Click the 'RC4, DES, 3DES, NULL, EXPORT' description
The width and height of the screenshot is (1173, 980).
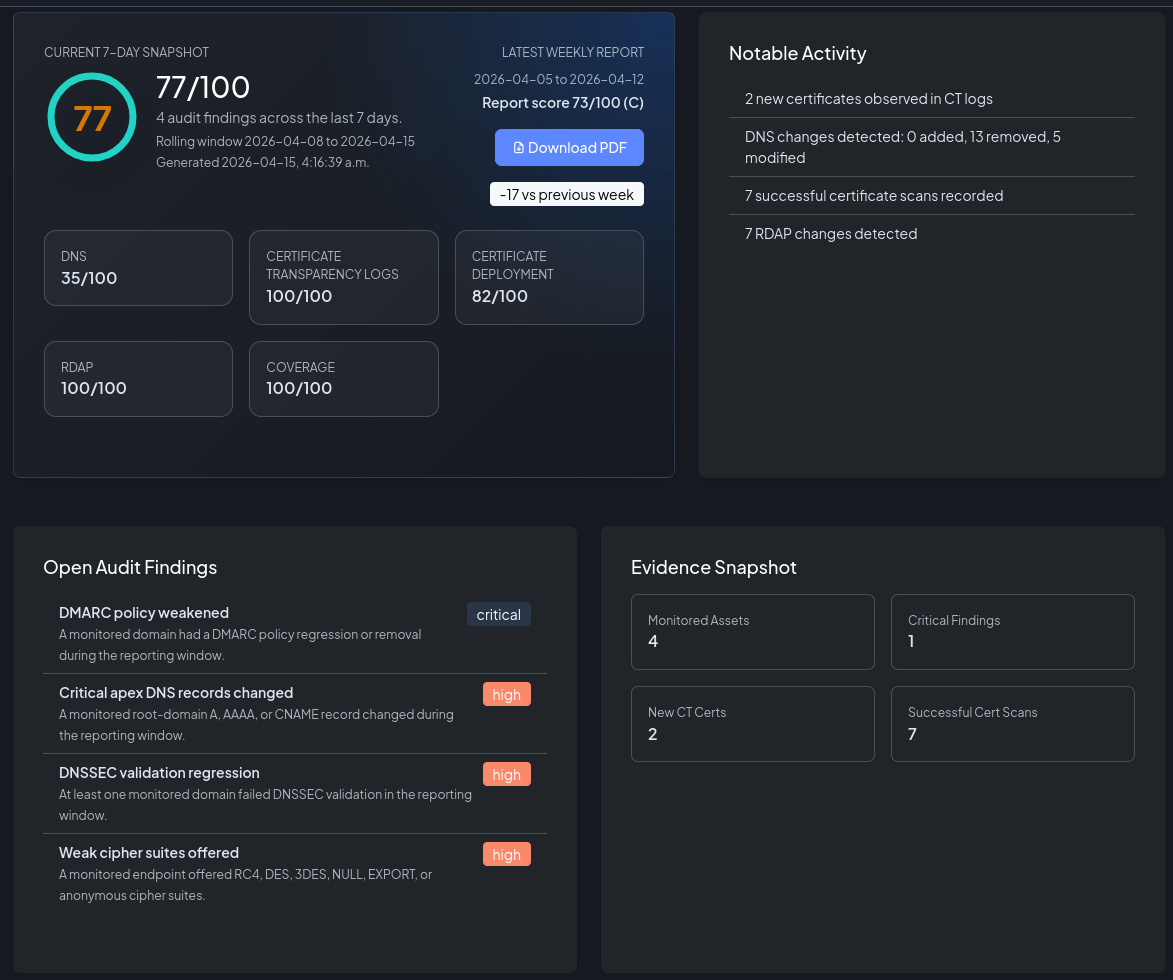click(x=245, y=885)
